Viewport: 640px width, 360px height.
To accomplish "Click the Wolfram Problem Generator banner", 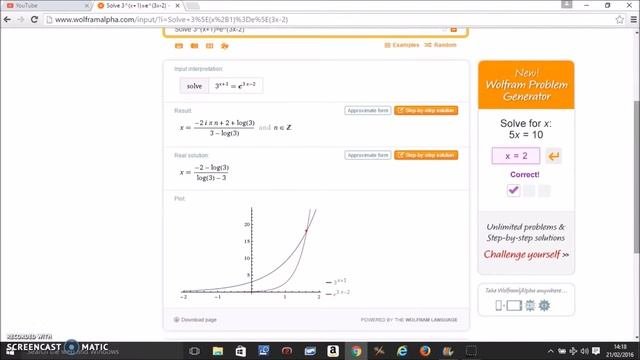I will pyautogui.click(x=526, y=85).
